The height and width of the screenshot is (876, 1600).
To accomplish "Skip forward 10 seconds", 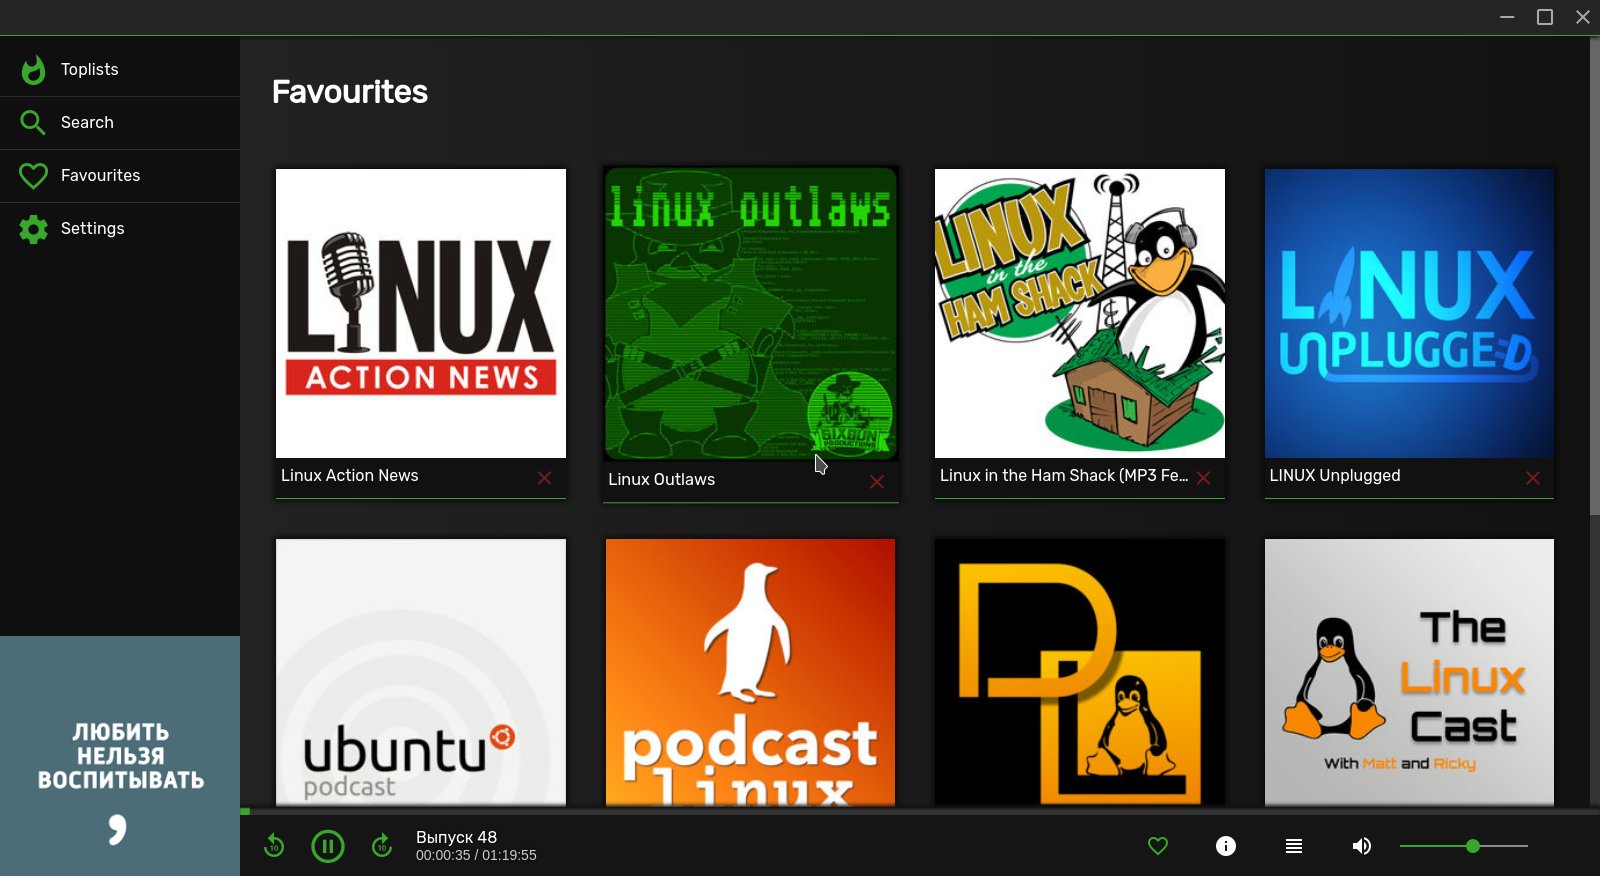I will [x=382, y=846].
